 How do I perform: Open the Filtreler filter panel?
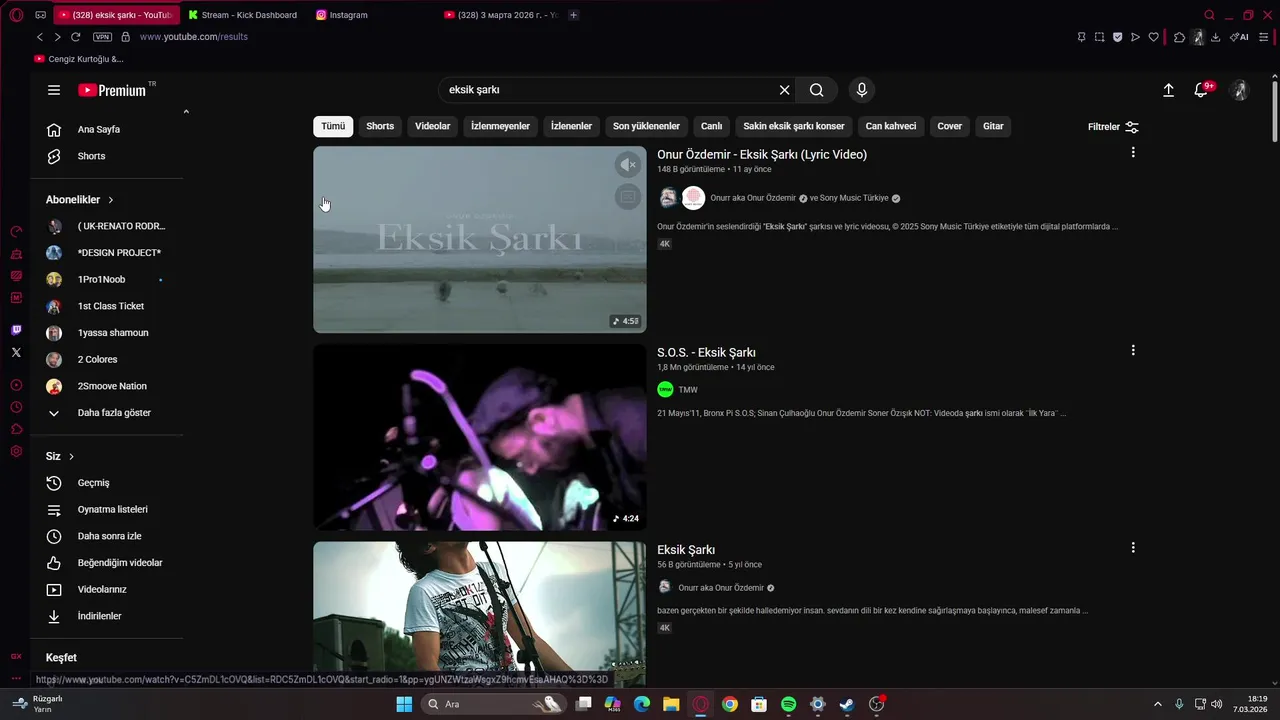click(1113, 127)
